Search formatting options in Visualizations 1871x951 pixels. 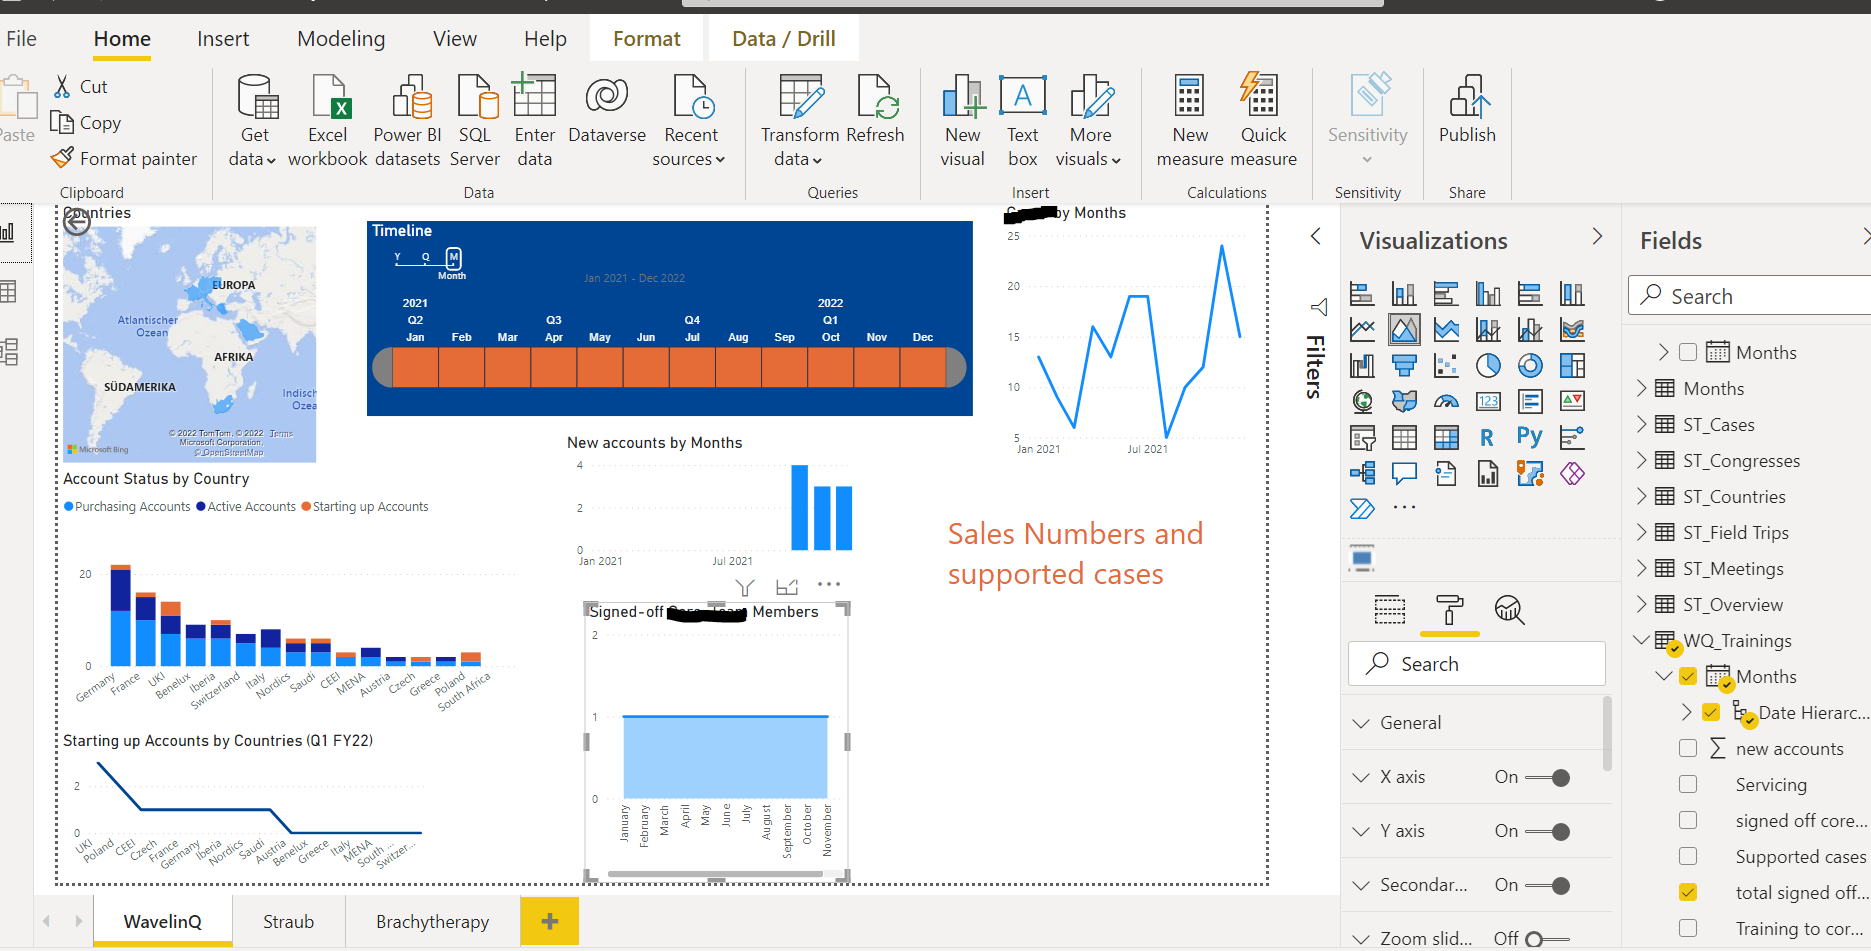tap(1477, 664)
